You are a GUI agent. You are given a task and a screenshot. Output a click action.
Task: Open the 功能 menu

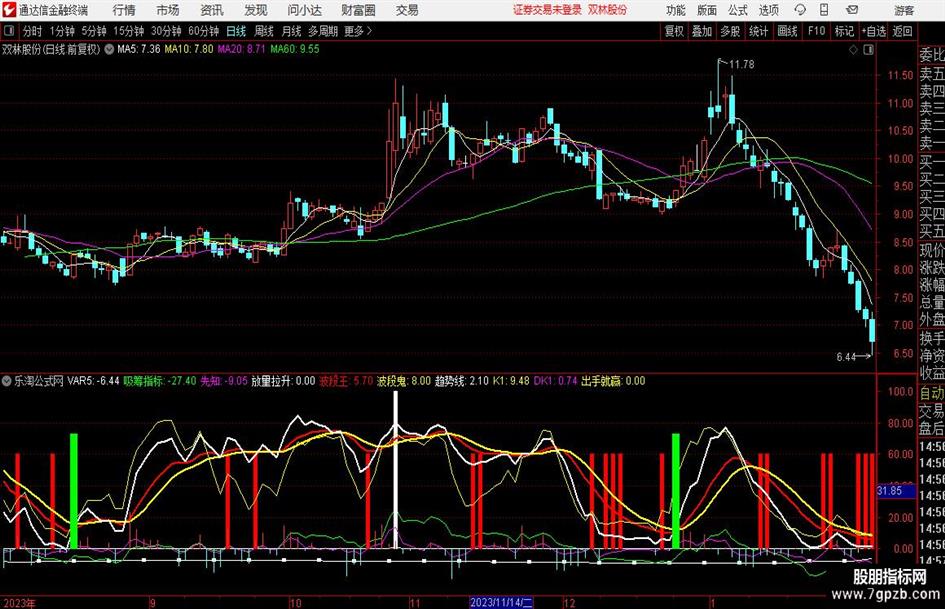tap(676, 10)
